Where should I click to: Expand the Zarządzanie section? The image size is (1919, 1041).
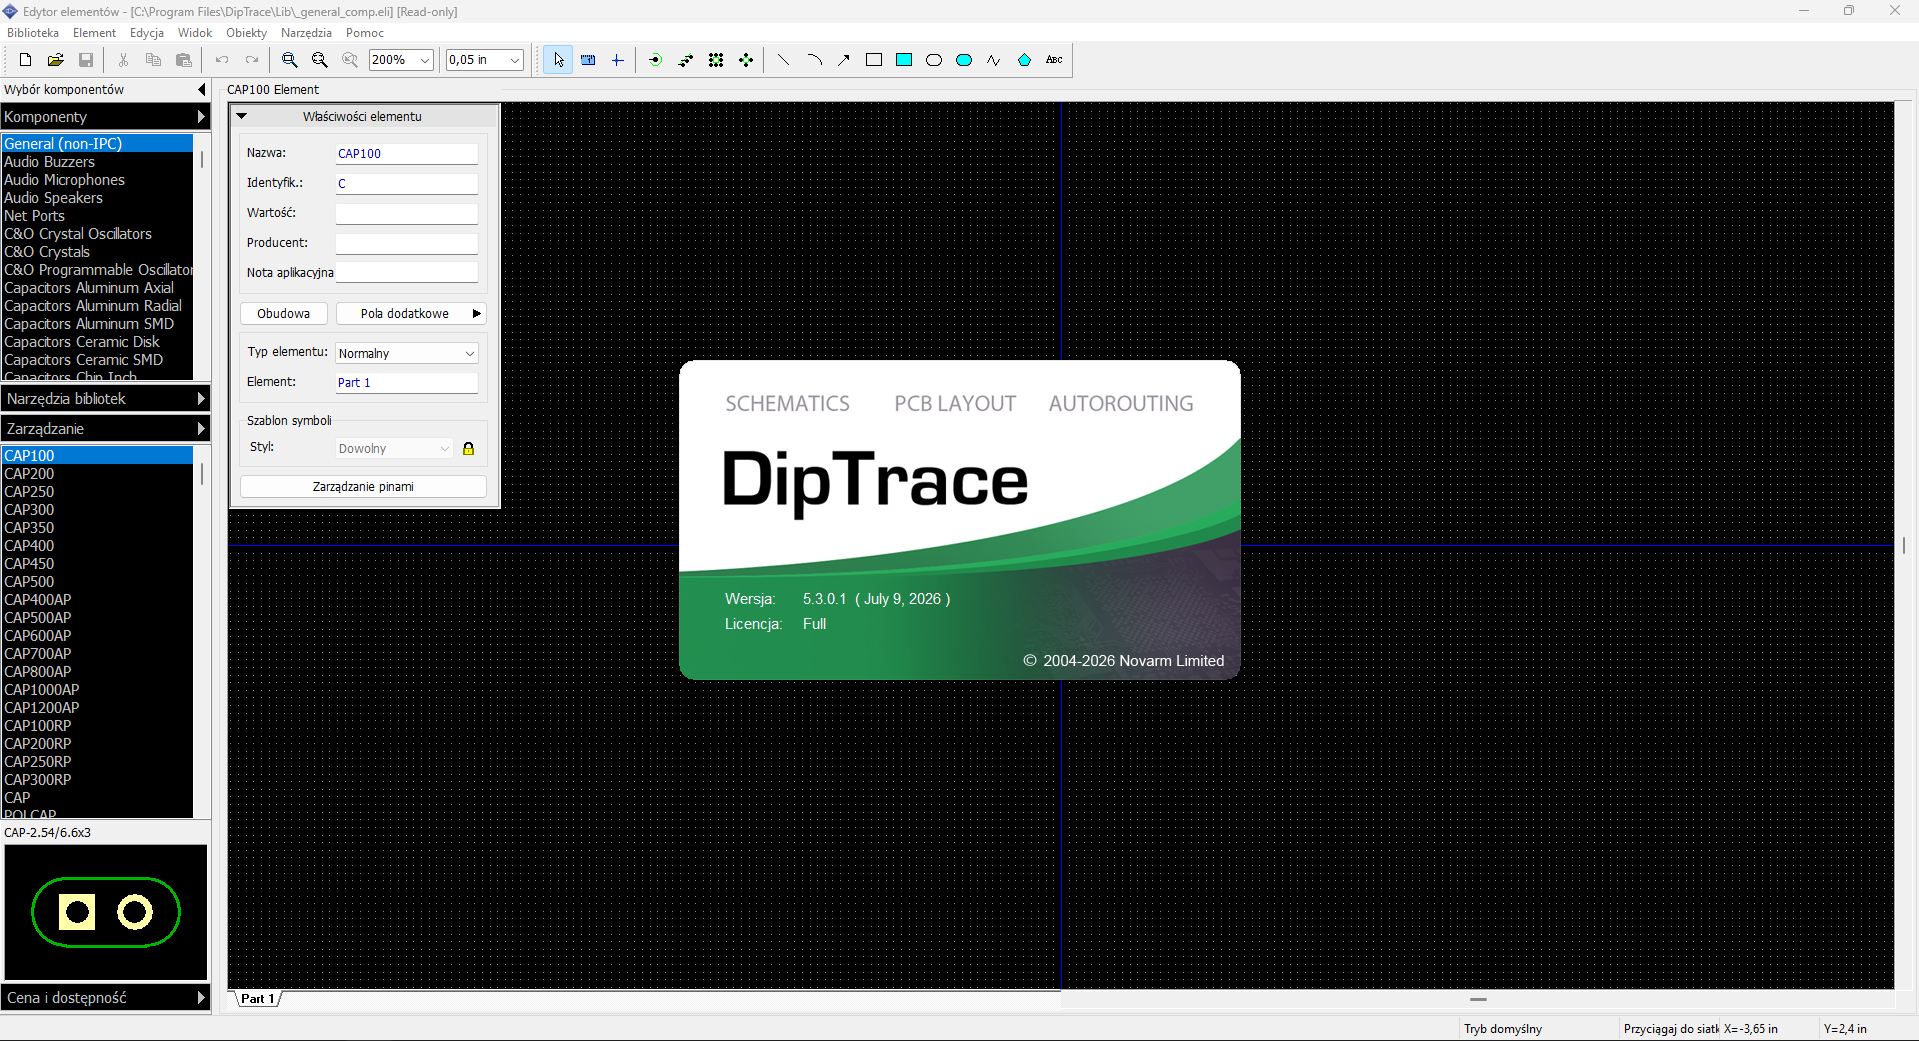[105, 429]
